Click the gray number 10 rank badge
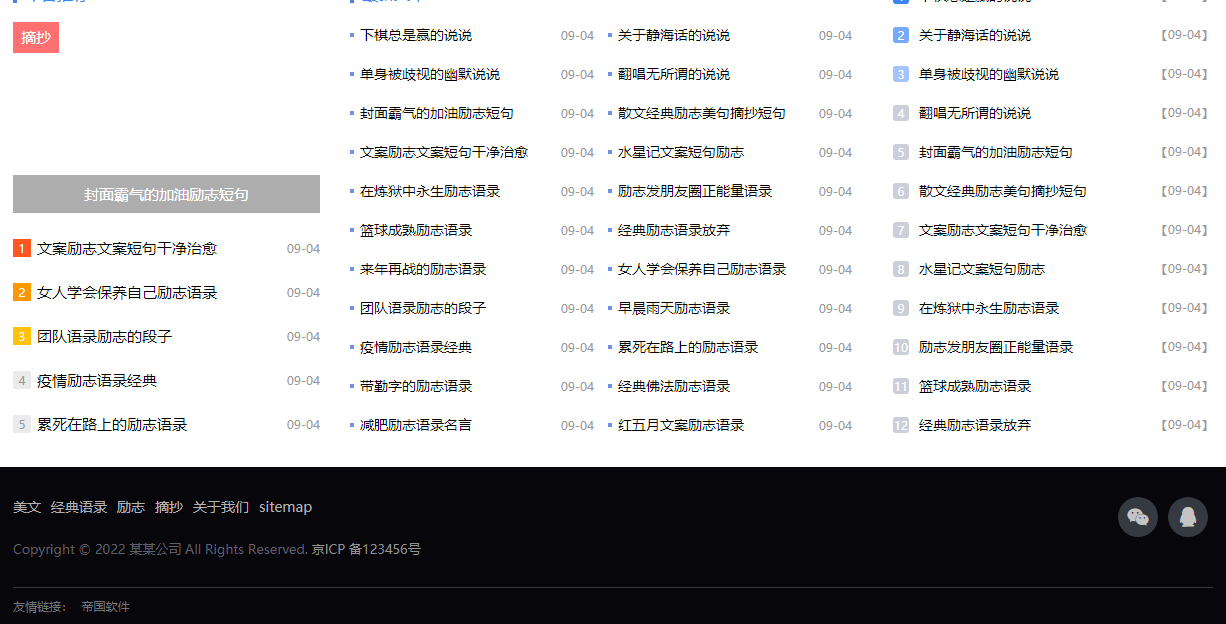Viewport: 1226px width, 624px height. [901, 347]
